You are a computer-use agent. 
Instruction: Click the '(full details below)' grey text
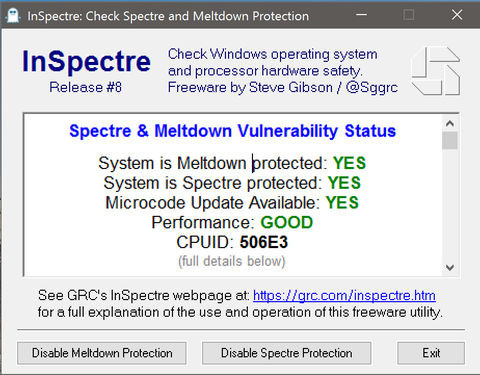coord(232,261)
